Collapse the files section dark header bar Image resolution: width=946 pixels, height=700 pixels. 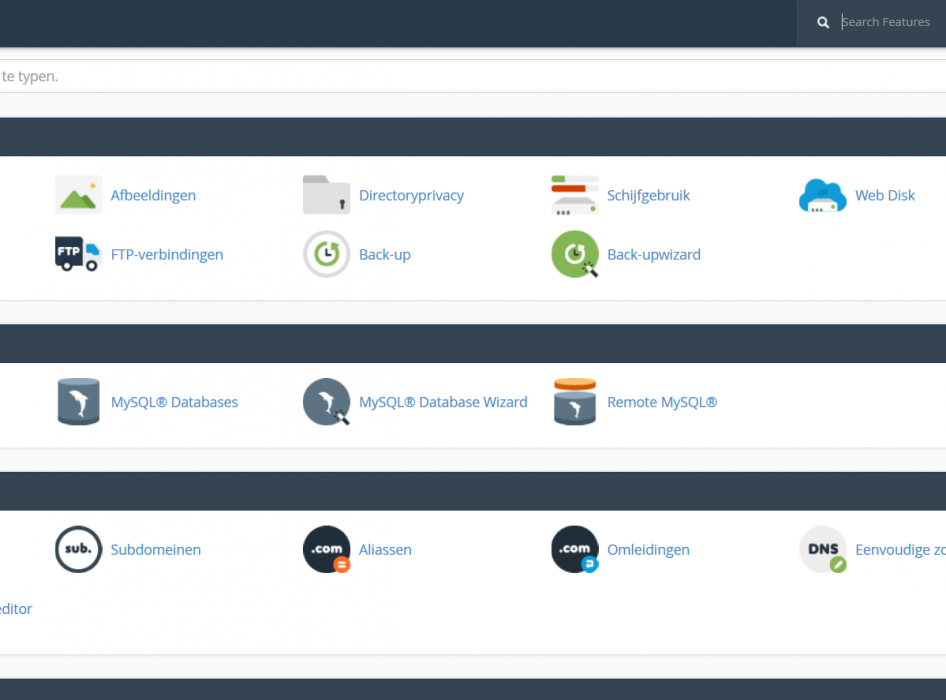pos(473,137)
